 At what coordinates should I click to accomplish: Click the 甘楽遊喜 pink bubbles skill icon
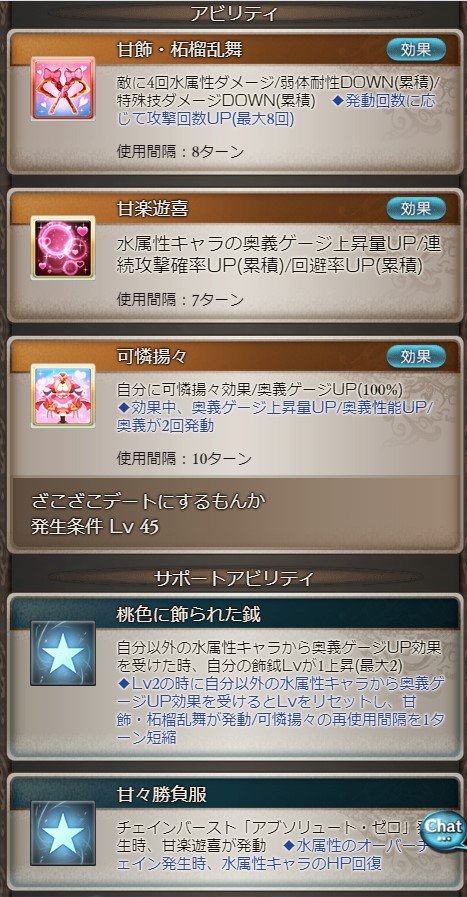point(63,247)
